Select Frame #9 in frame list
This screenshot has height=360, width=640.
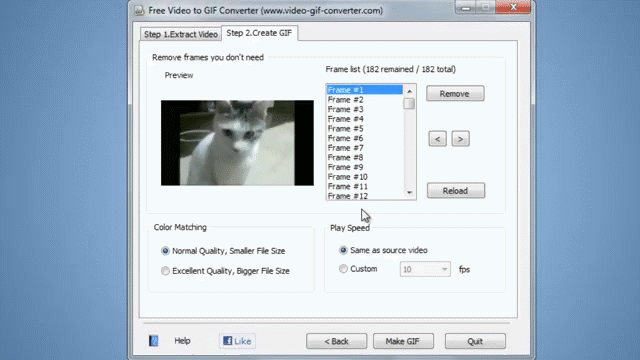click(365, 167)
